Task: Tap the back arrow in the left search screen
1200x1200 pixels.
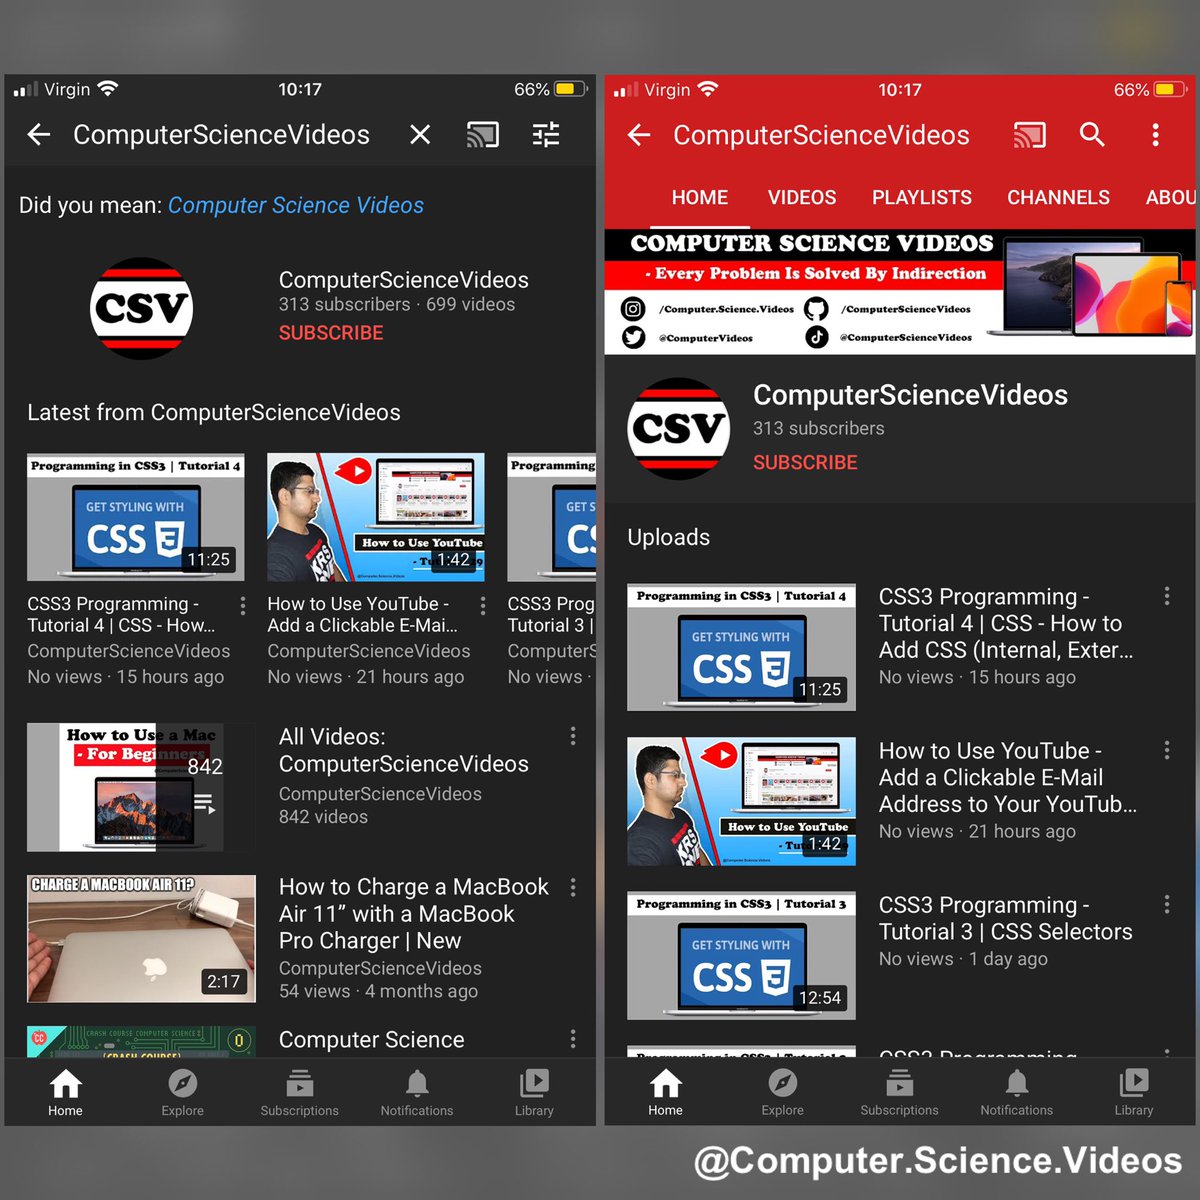Action: (x=39, y=135)
